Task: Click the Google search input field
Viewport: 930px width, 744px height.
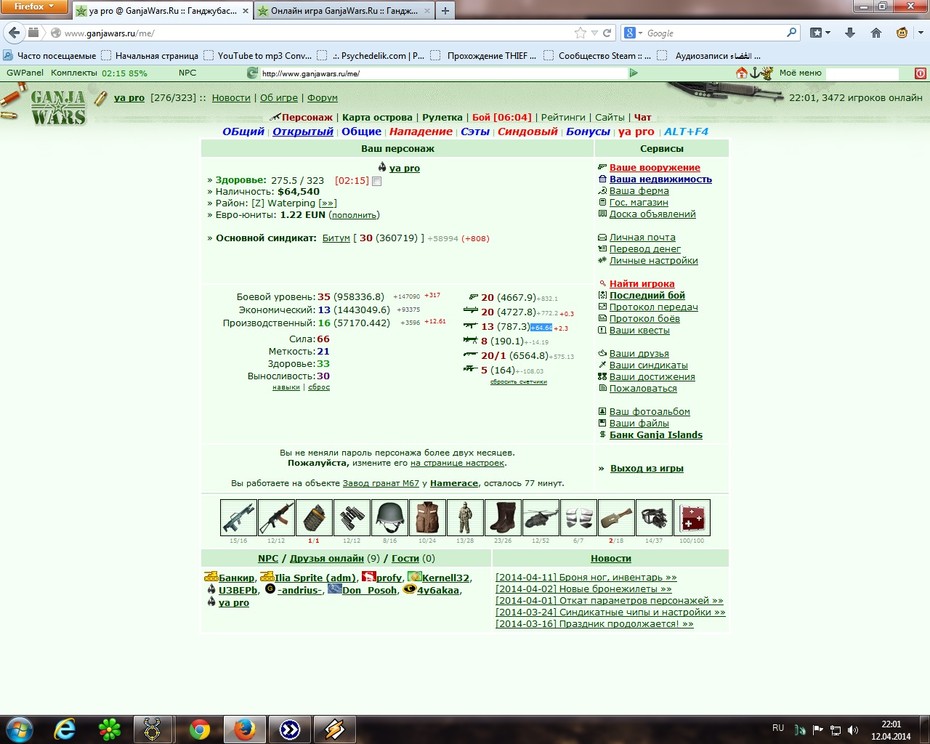Action: click(716, 33)
